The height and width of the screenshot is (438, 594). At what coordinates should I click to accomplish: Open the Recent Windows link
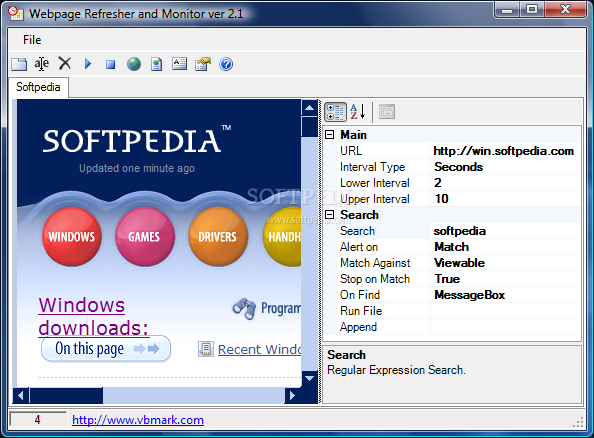tap(259, 349)
